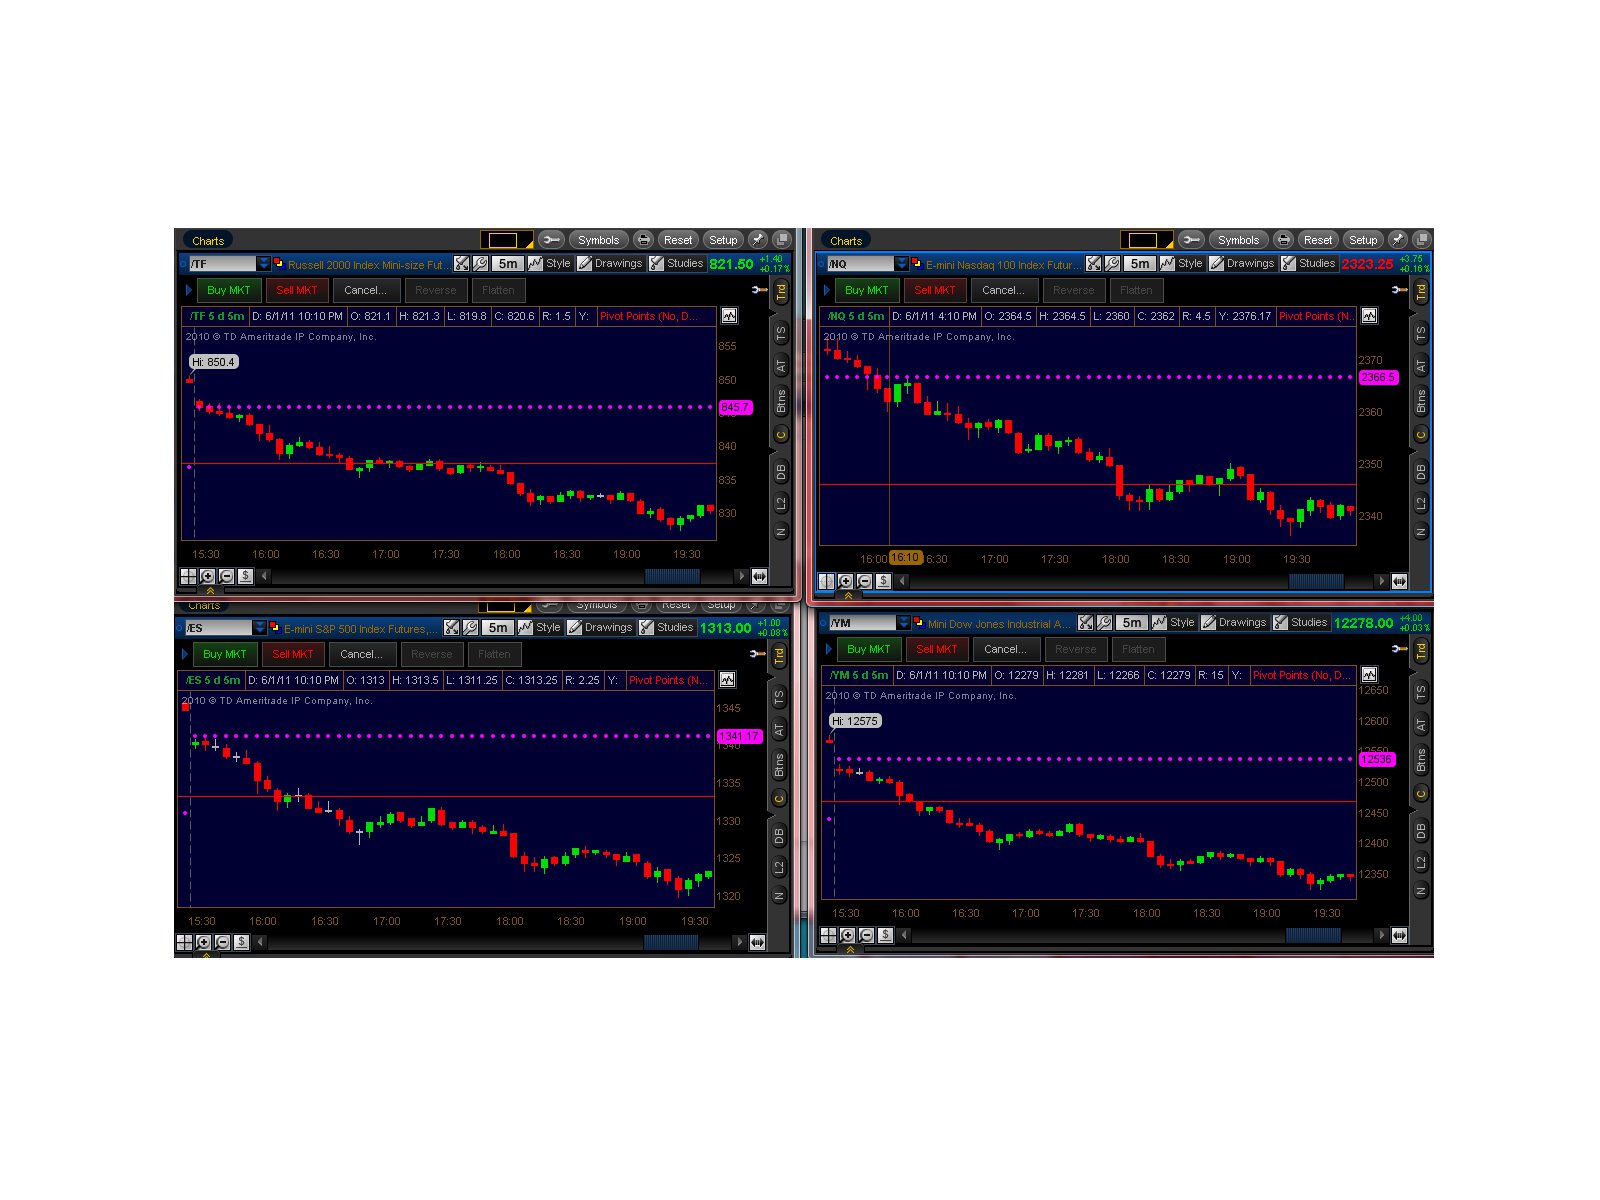1600x1200 pixels.
Task: Open chart settings wrench in the /NQ toolbar
Action: click(1112, 264)
